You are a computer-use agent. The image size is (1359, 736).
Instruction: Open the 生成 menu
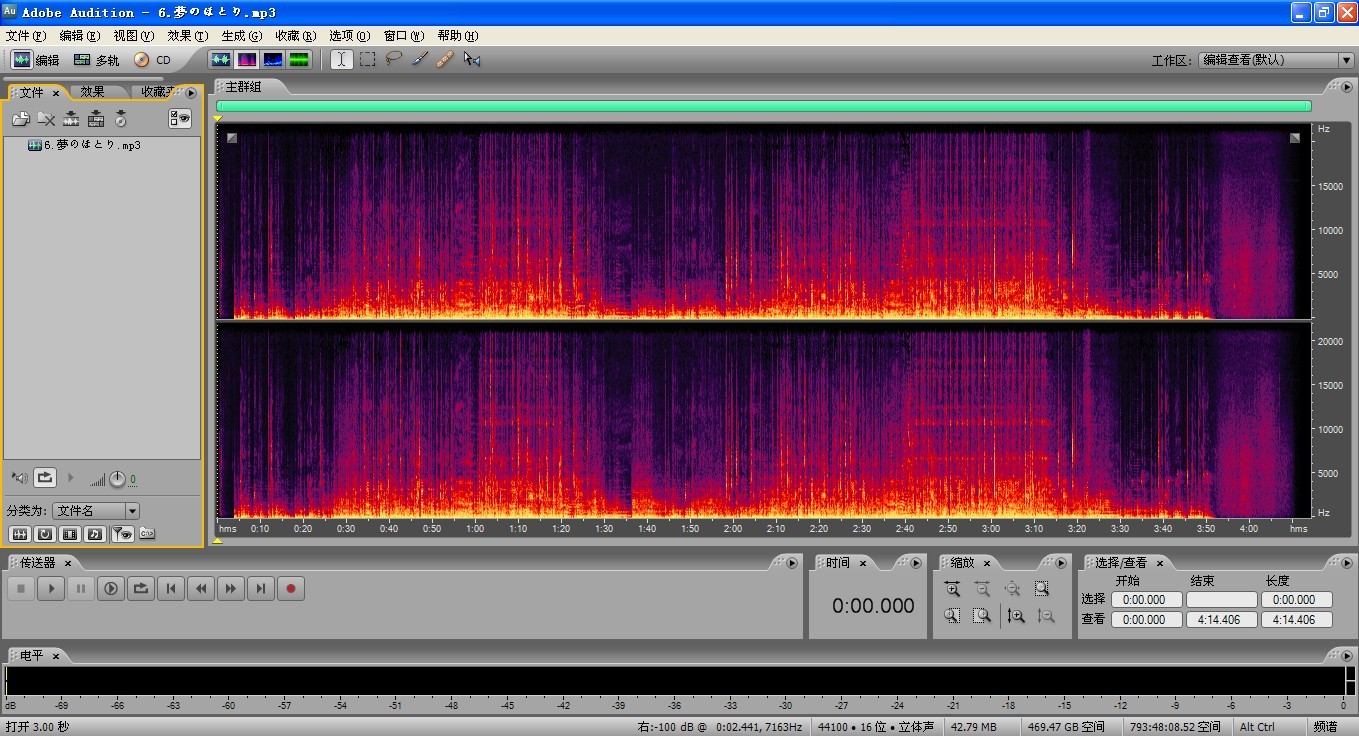click(x=241, y=35)
